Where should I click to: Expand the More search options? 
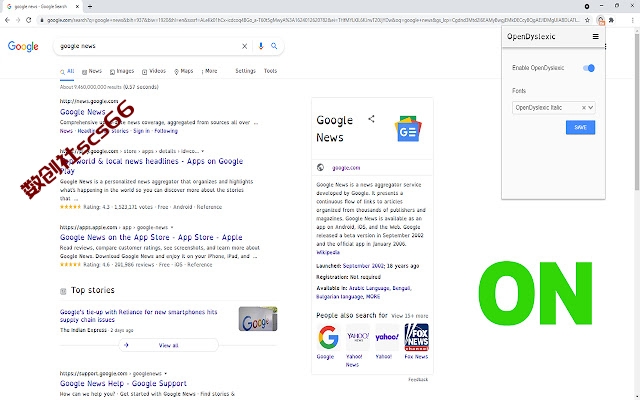coord(209,71)
